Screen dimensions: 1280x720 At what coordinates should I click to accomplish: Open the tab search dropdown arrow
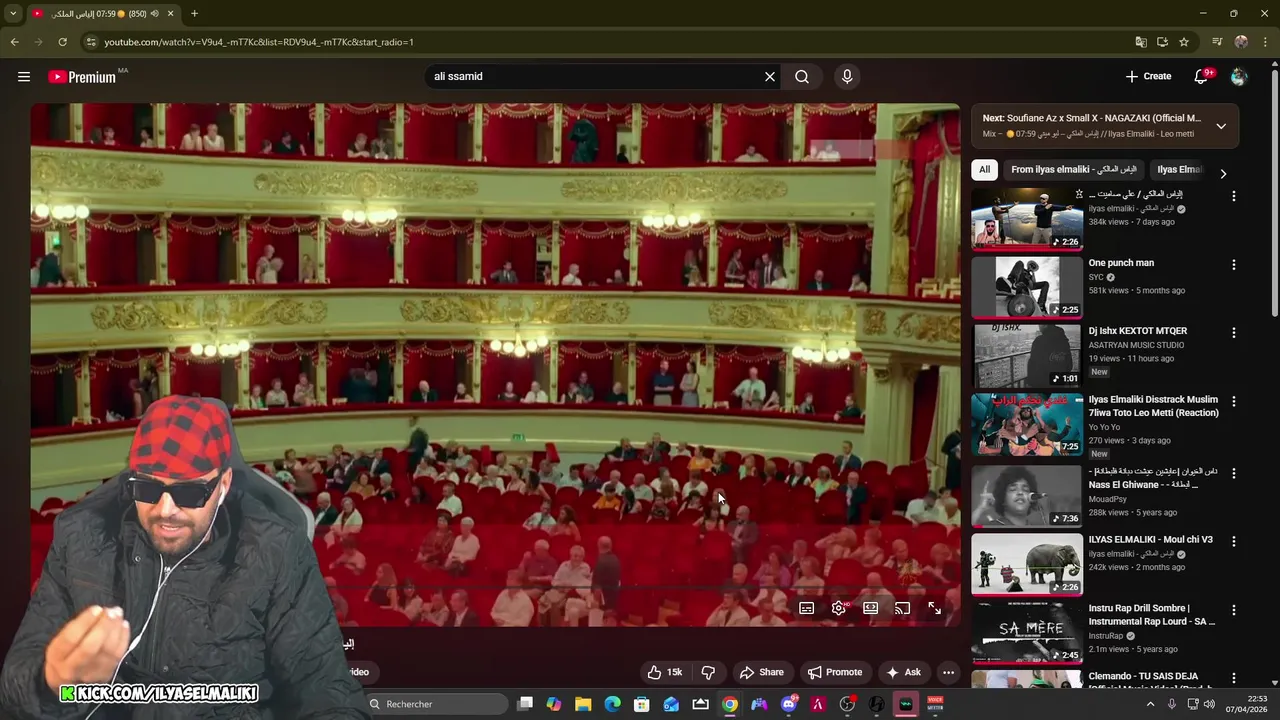[x=13, y=14]
